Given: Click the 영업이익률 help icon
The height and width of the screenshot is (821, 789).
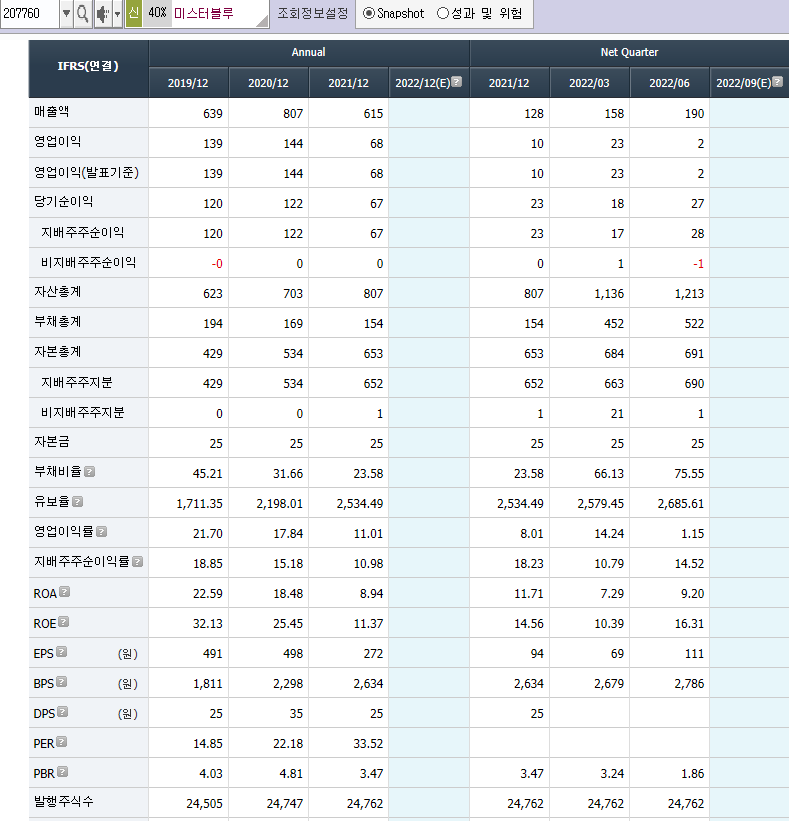Looking at the screenshot, I should pyautogui.click(x=102, y=531).
